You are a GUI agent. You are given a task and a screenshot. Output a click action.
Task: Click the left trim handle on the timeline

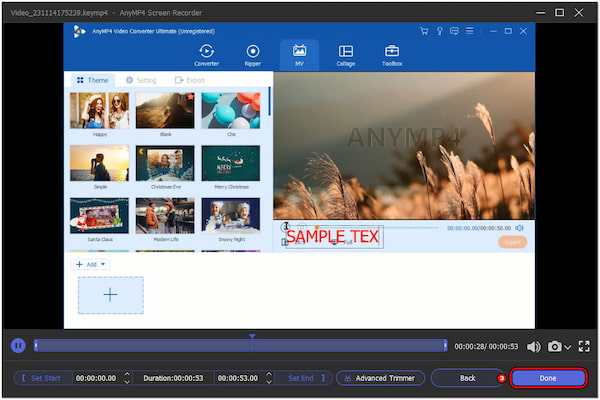[36, 346]
